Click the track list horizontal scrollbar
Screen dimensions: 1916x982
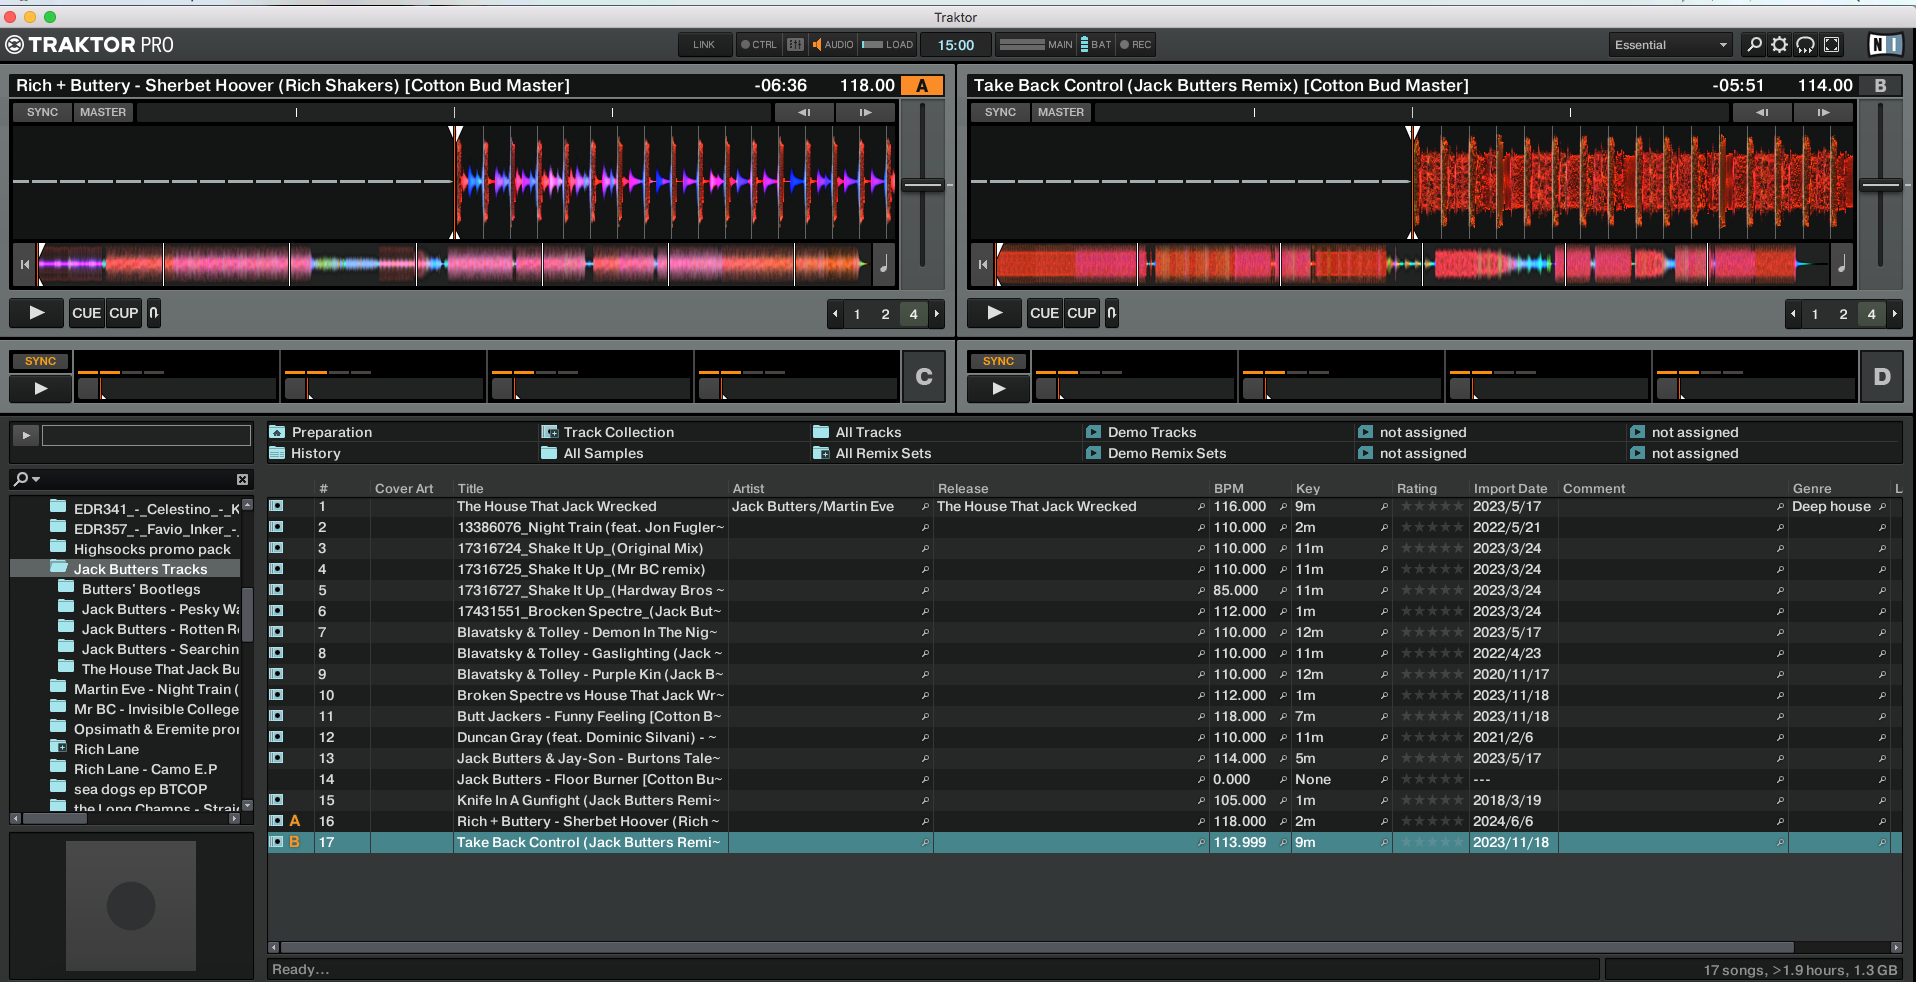(1036, 947)
